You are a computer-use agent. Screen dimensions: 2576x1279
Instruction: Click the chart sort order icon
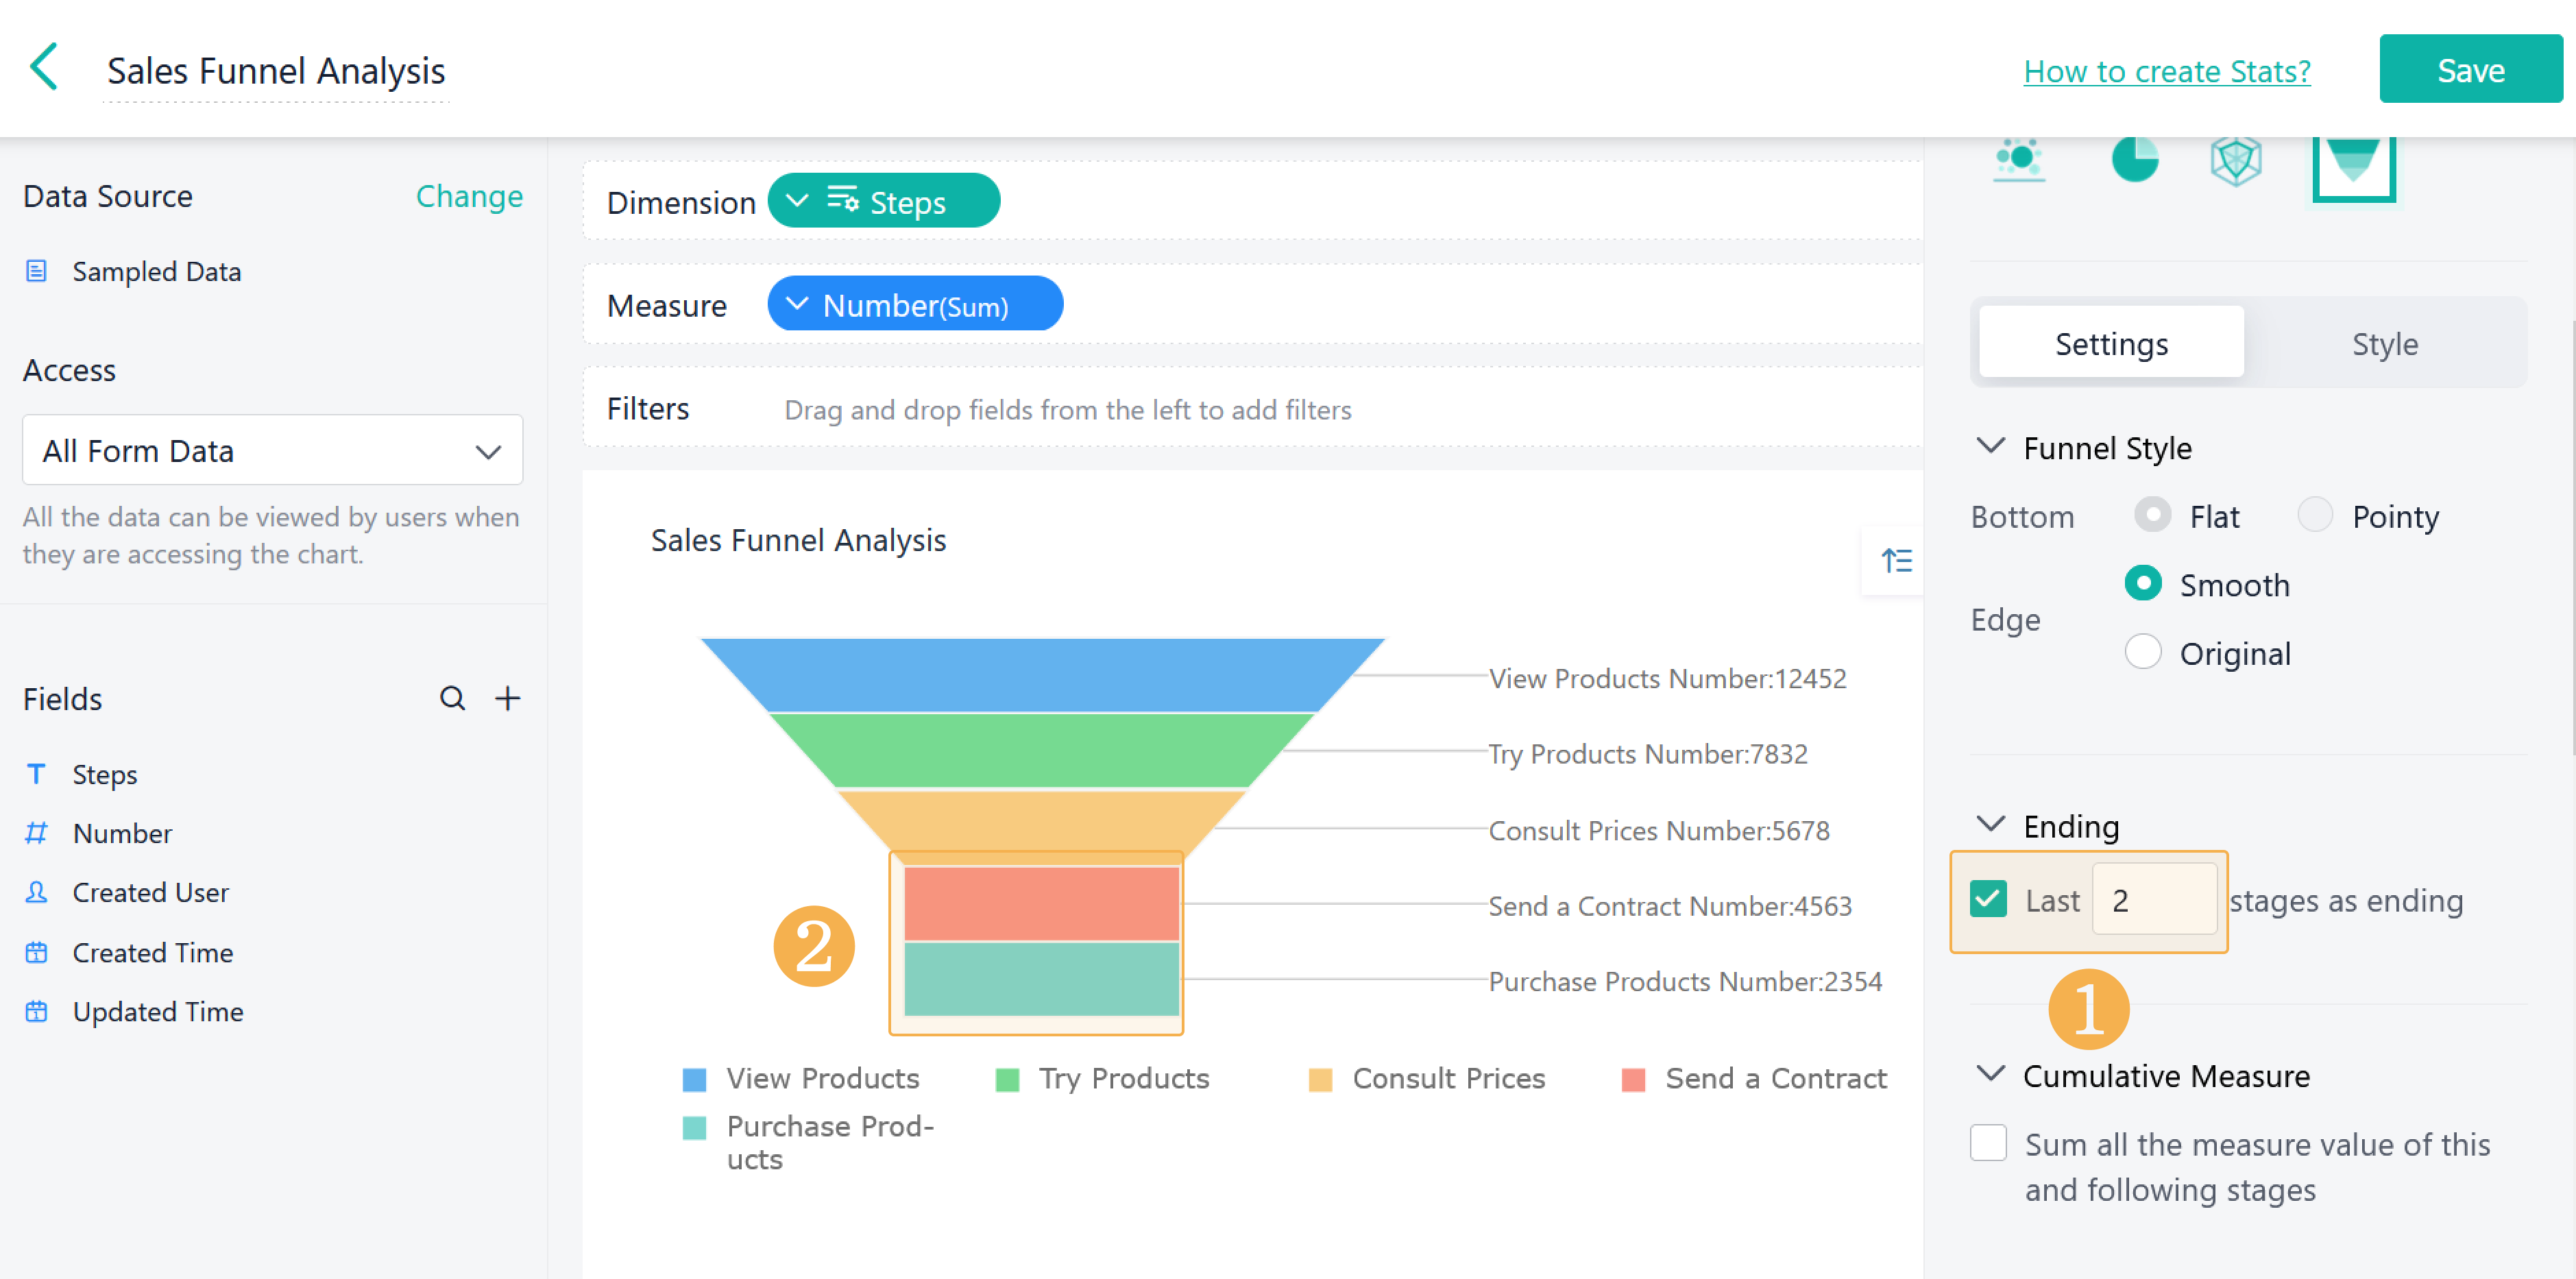coord(1896,560)
